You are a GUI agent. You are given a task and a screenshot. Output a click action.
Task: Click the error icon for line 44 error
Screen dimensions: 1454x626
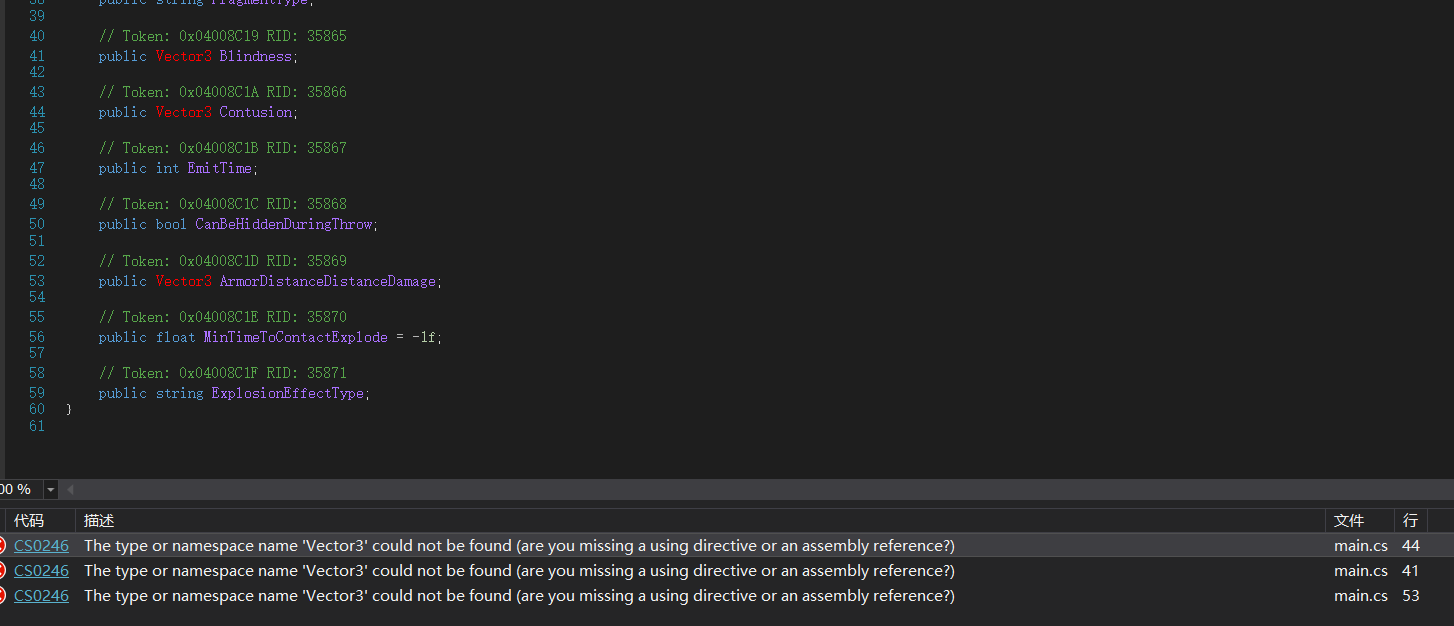click(x=2, y=545)
